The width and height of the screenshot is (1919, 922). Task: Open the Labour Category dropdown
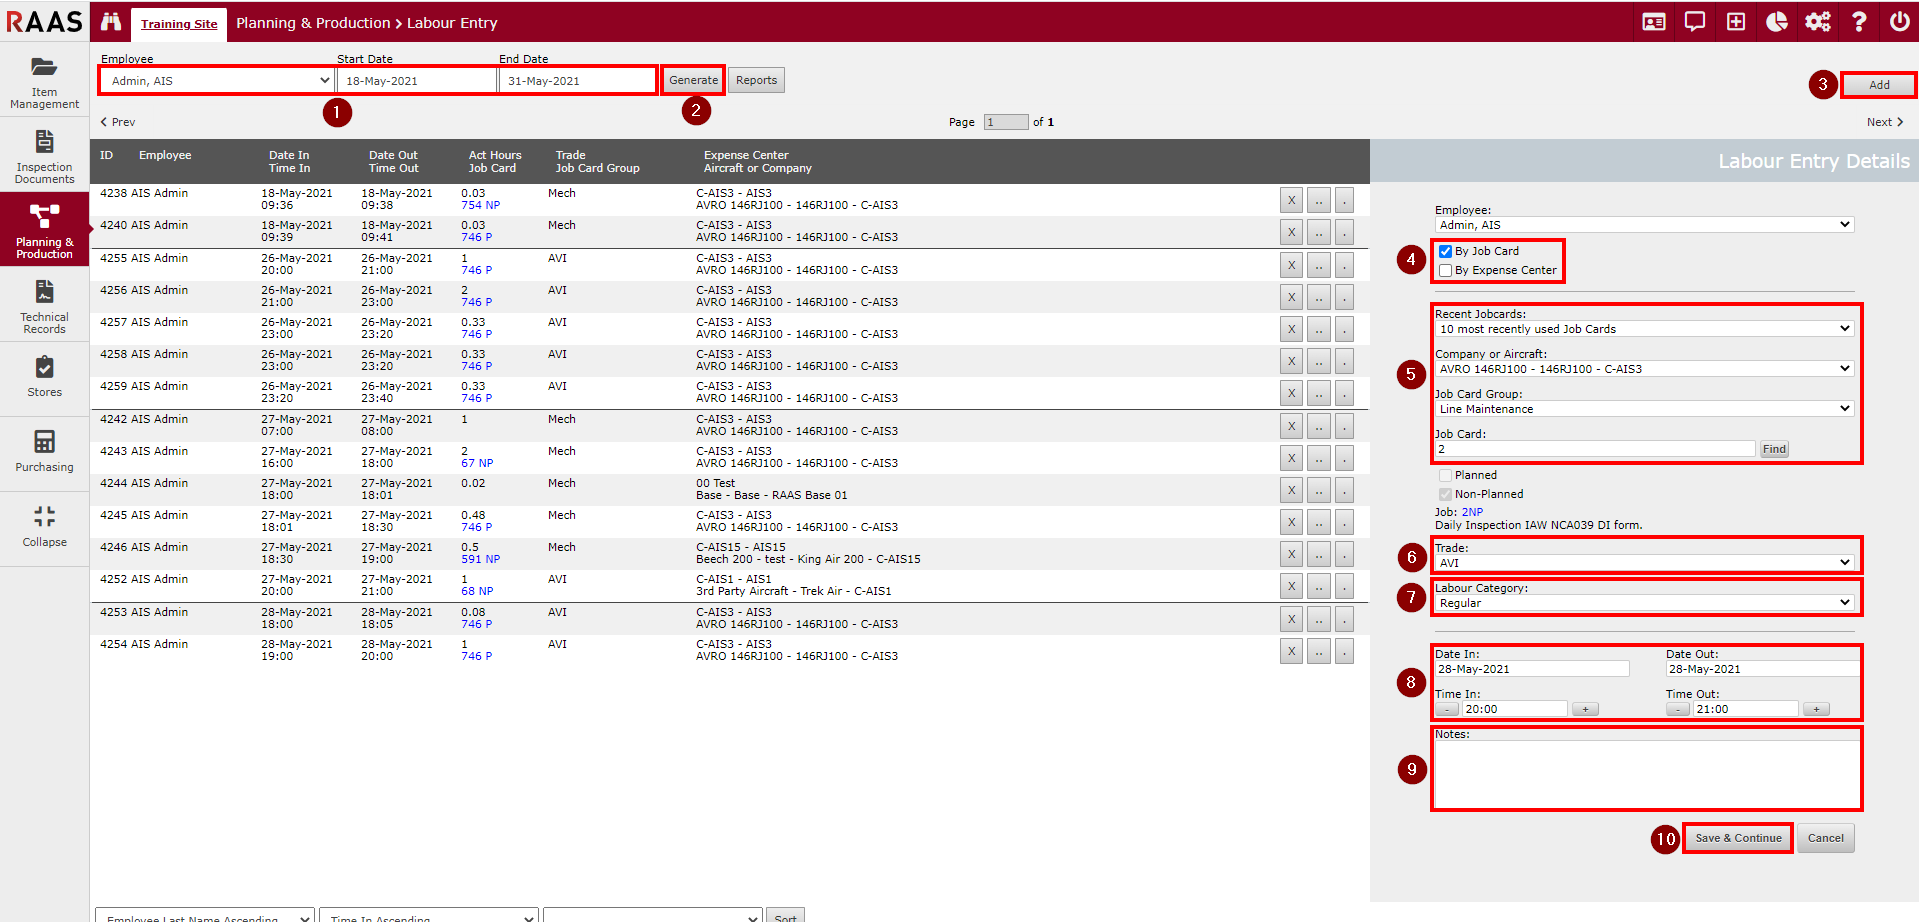click(1644, 603)
